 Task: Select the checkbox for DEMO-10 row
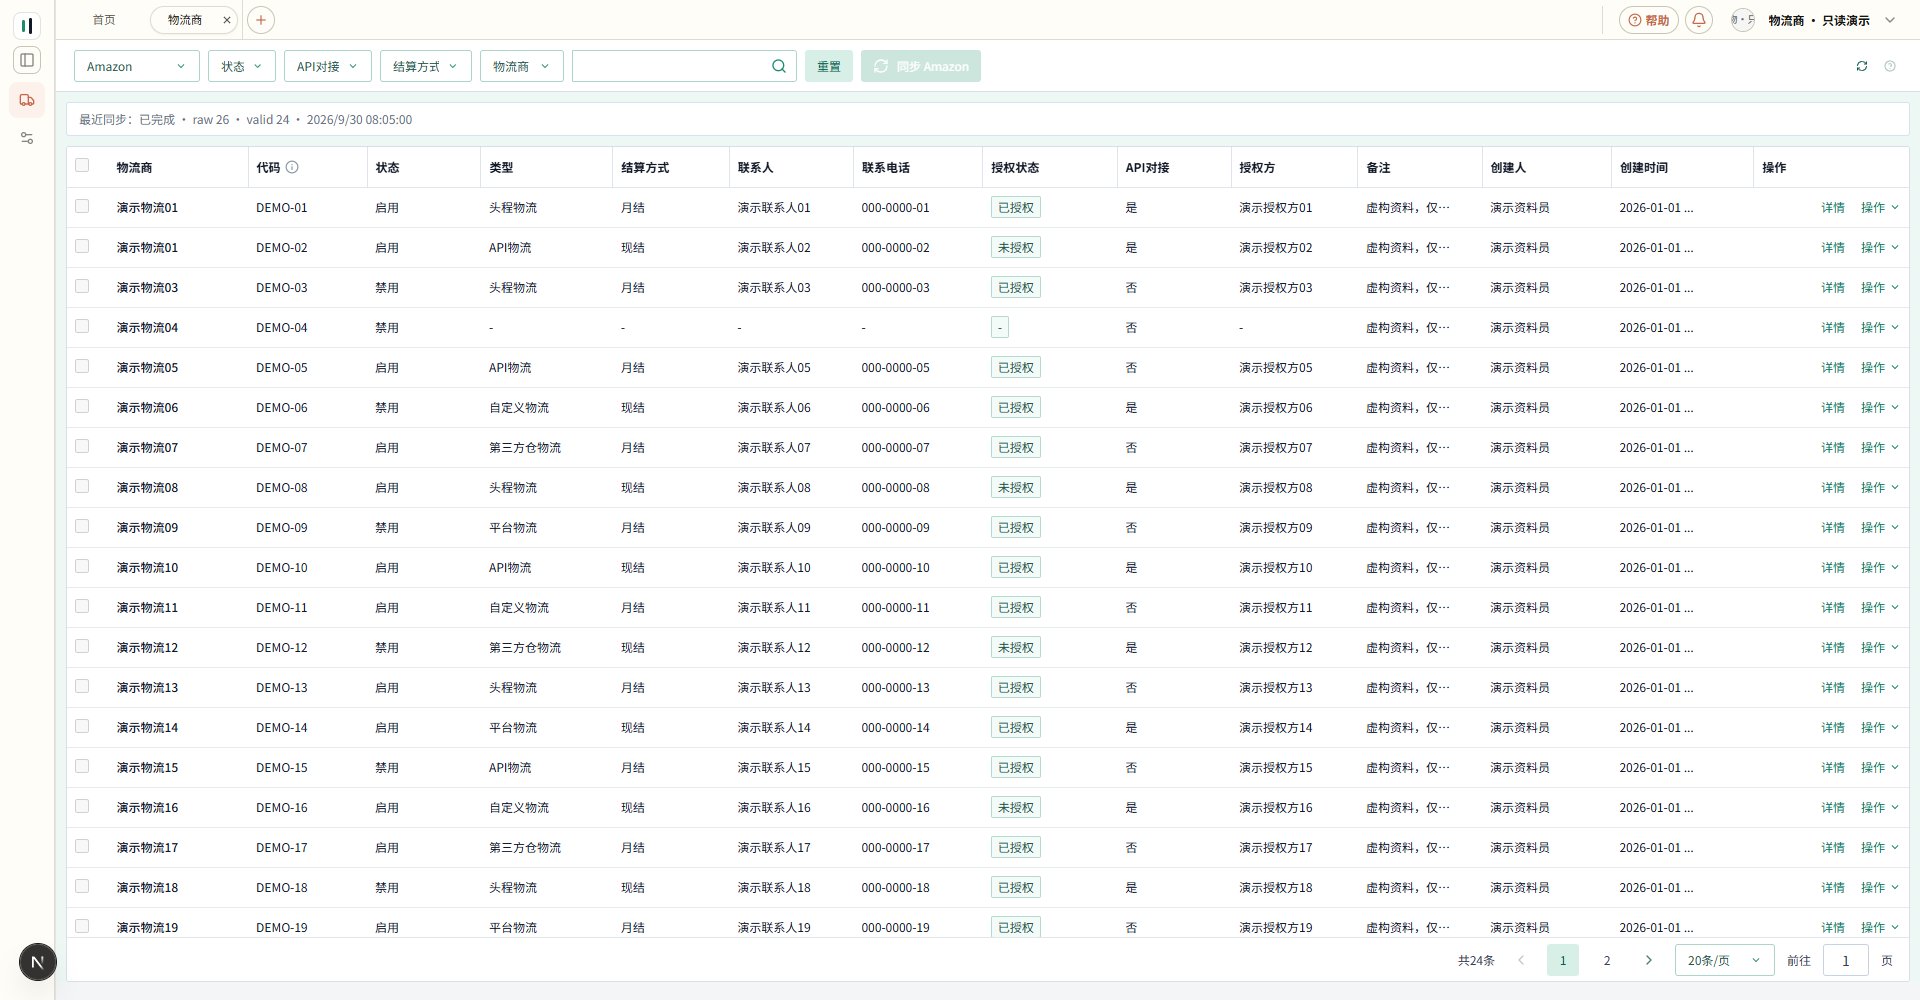coord(82,566)
